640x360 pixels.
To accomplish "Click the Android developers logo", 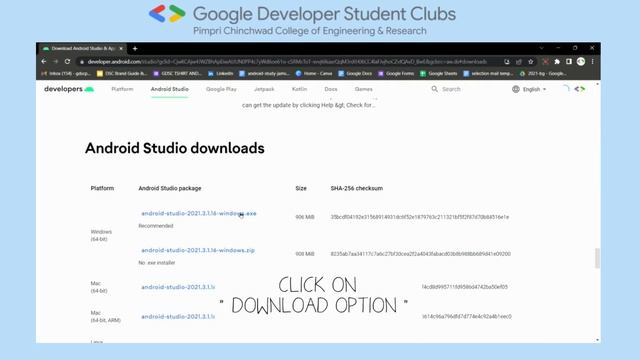I will 69,89.
